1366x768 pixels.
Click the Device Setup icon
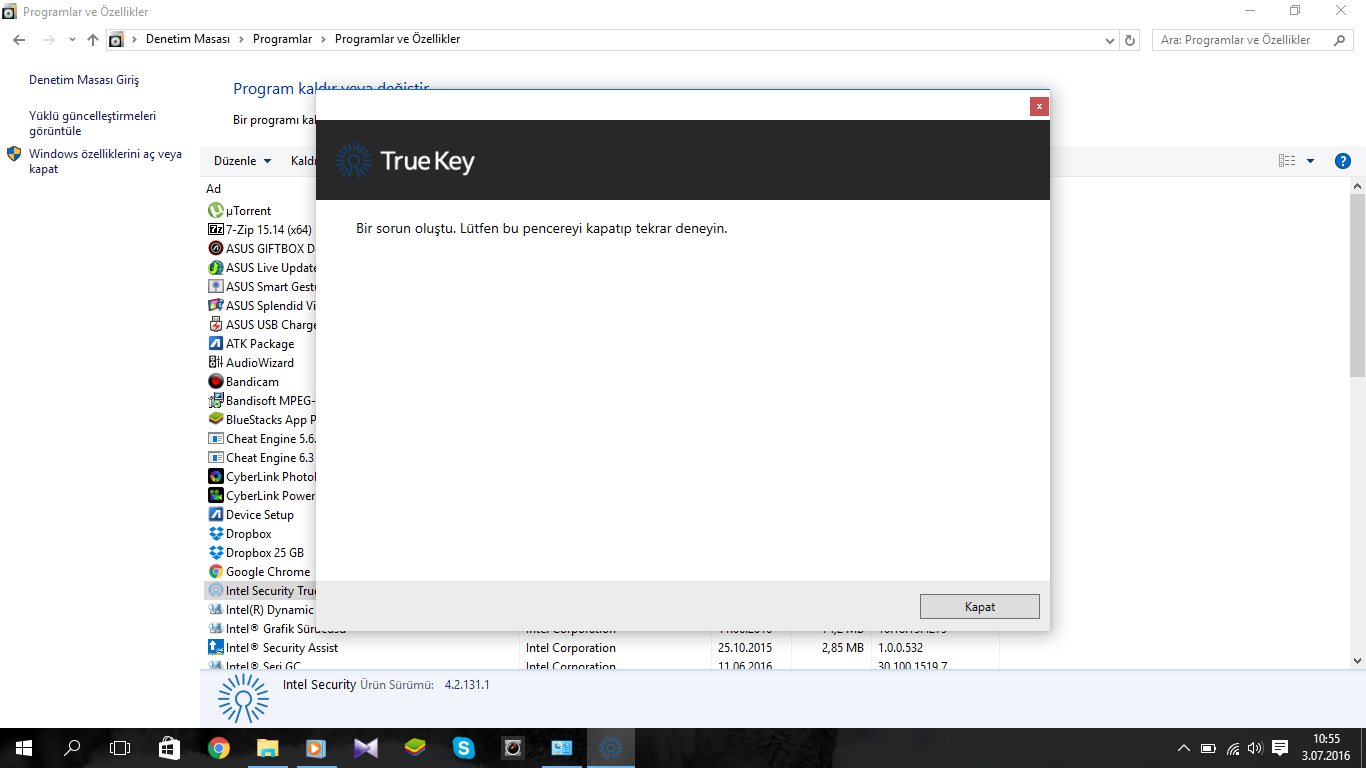click(x=215, y=515)
